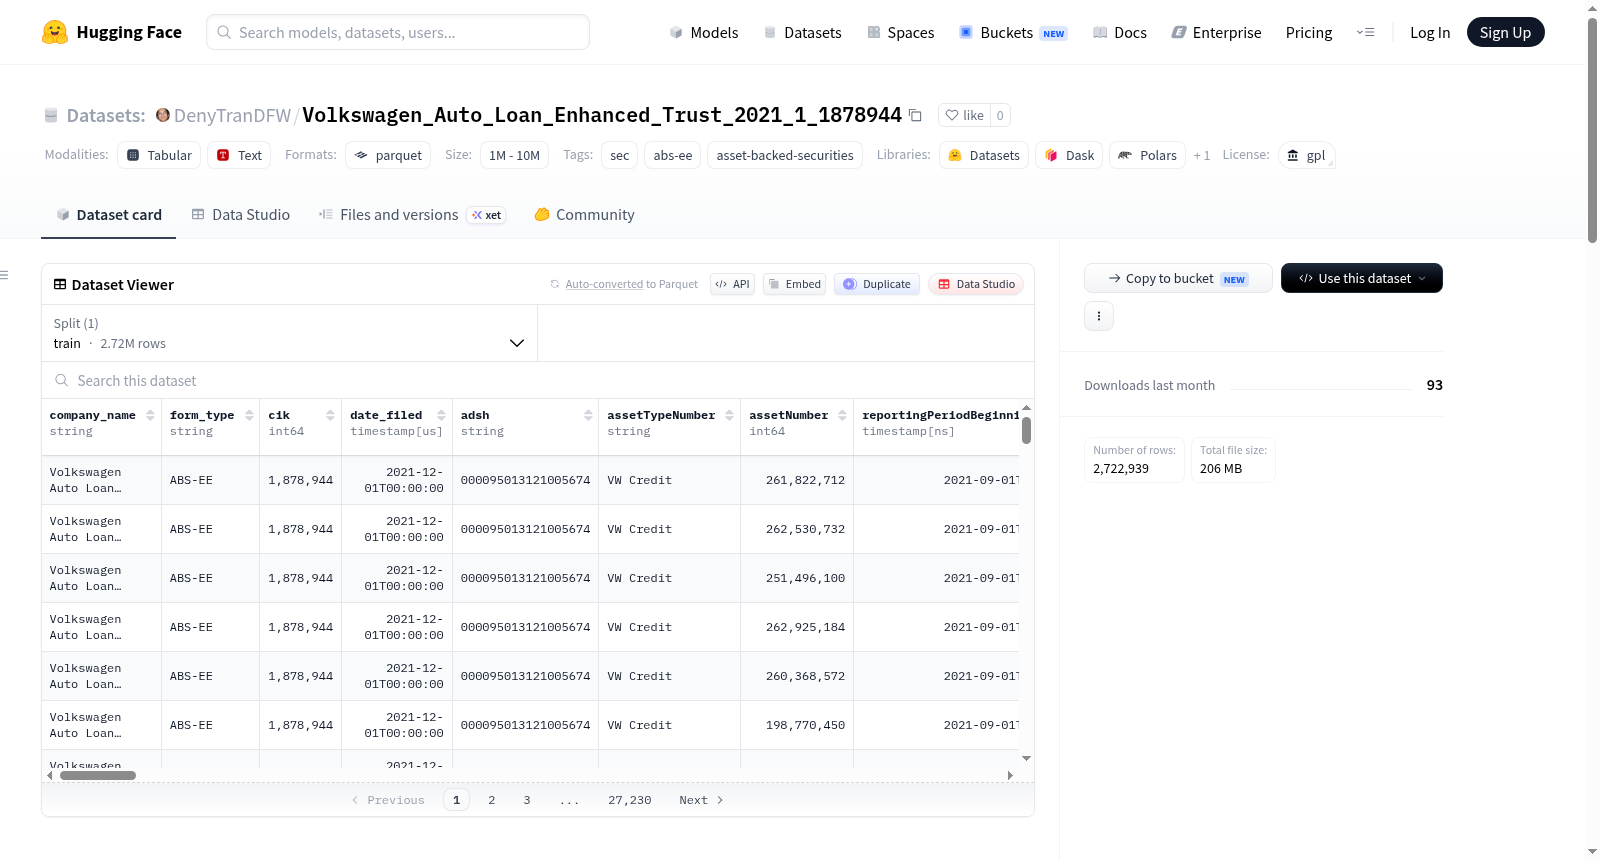1600x861 pixels.
Task: Switch to the Data Studio tab
Action: [241, 214]
